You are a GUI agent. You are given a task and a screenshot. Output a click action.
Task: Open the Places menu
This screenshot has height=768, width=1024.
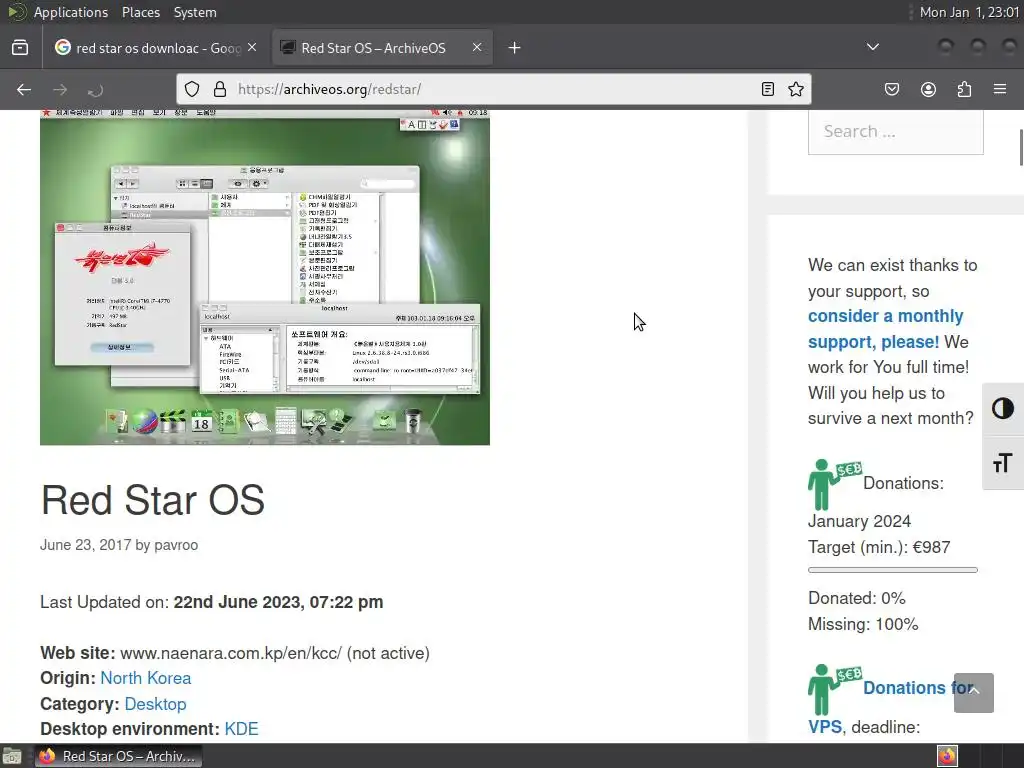click(x=140, y=12)
